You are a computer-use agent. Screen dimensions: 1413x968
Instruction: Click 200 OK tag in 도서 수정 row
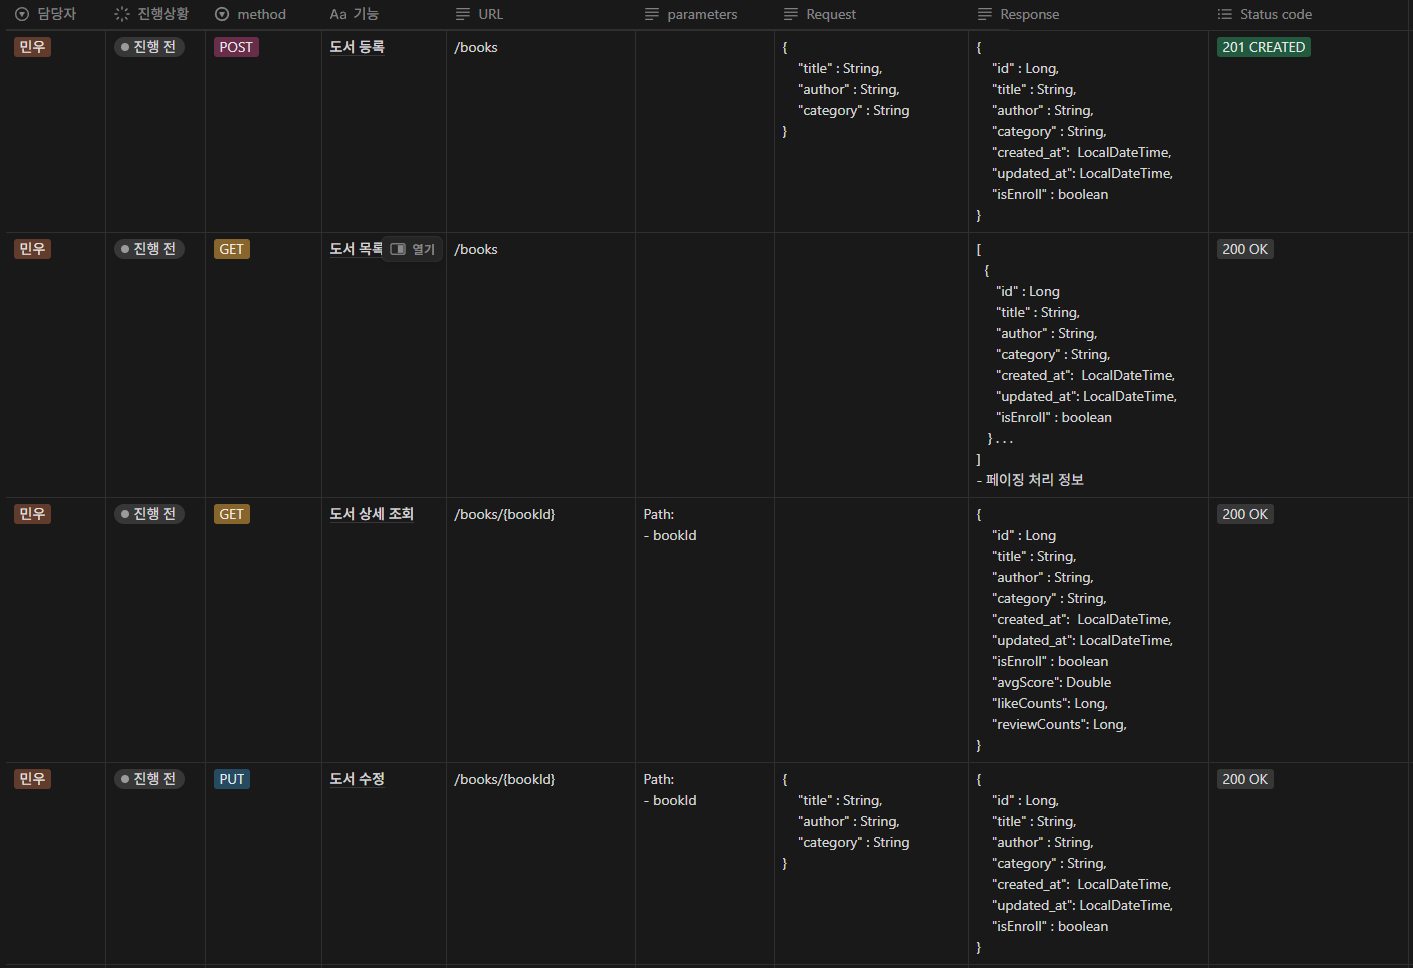pos(1245,779)
